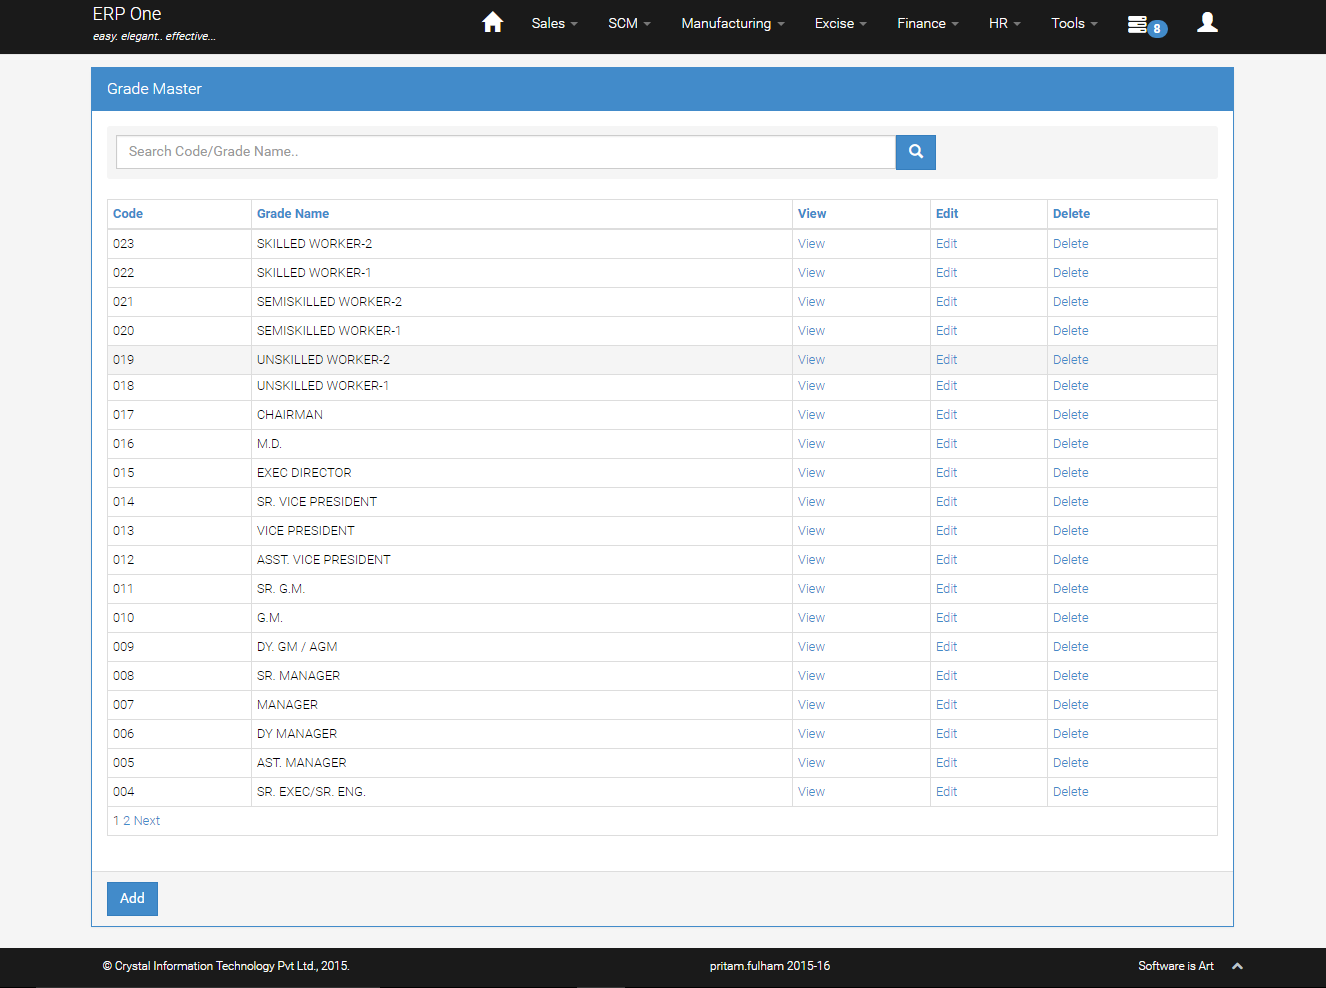Open the SCM menu

click(x=629, y=23)
